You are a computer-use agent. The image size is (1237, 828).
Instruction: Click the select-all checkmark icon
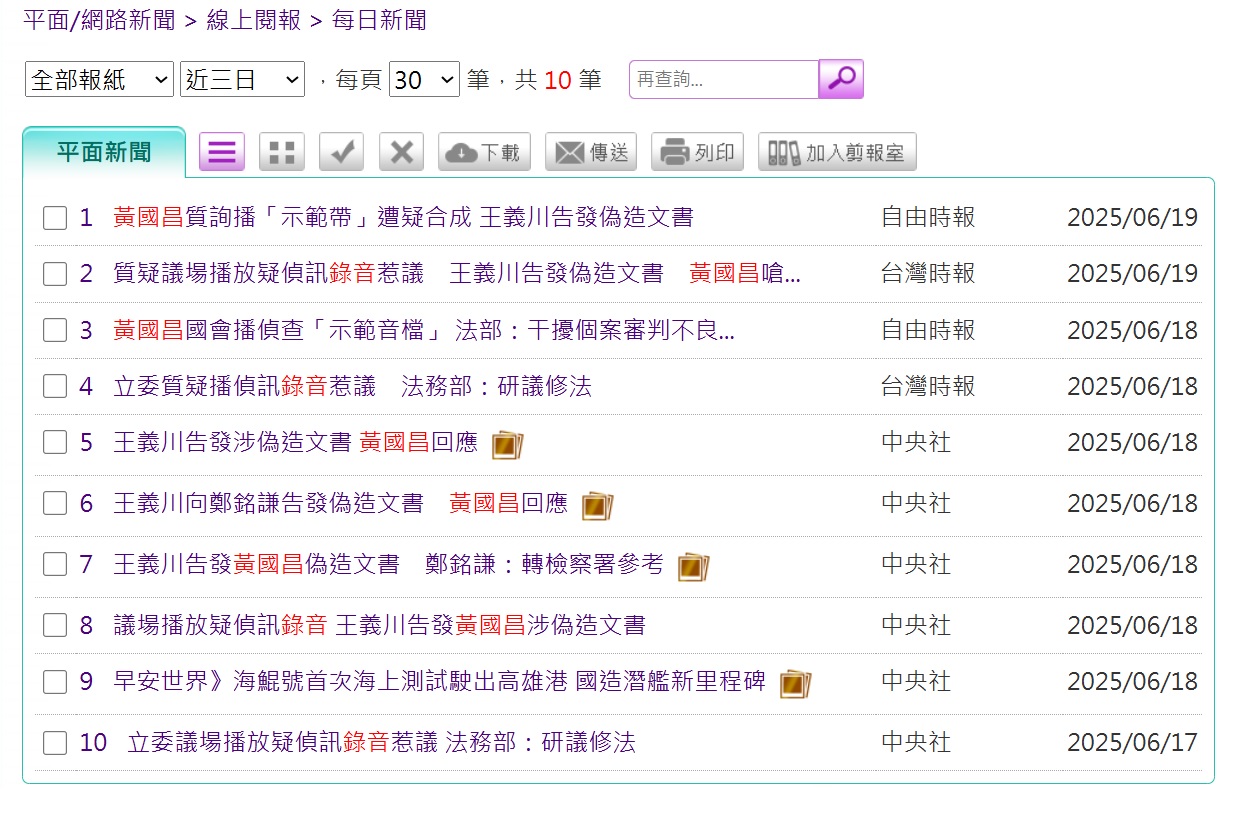click(x=342, y=152)
